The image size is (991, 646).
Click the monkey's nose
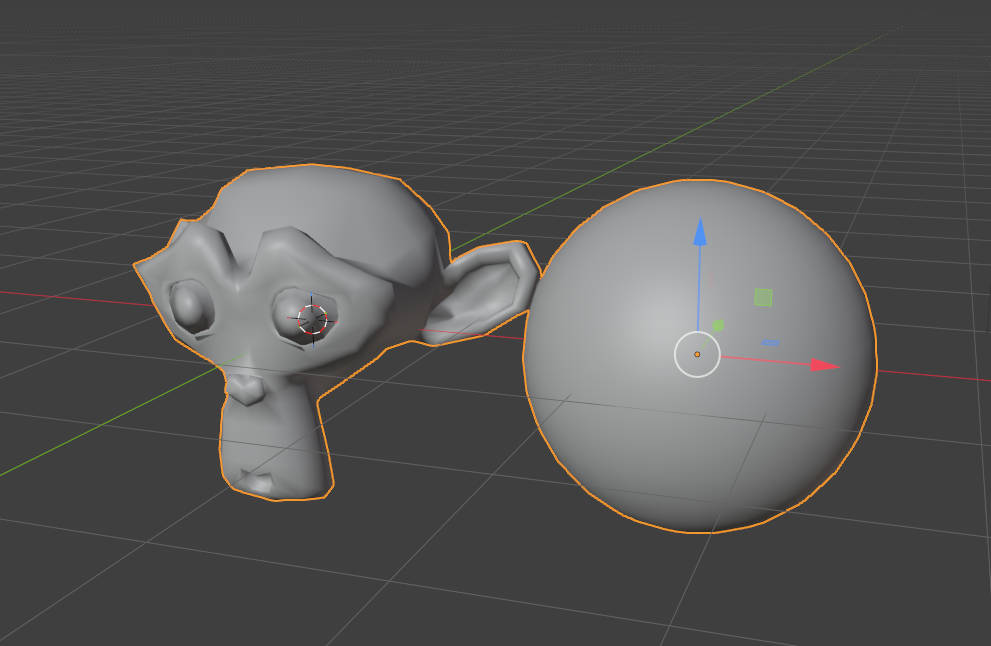[x=245, y=389]
